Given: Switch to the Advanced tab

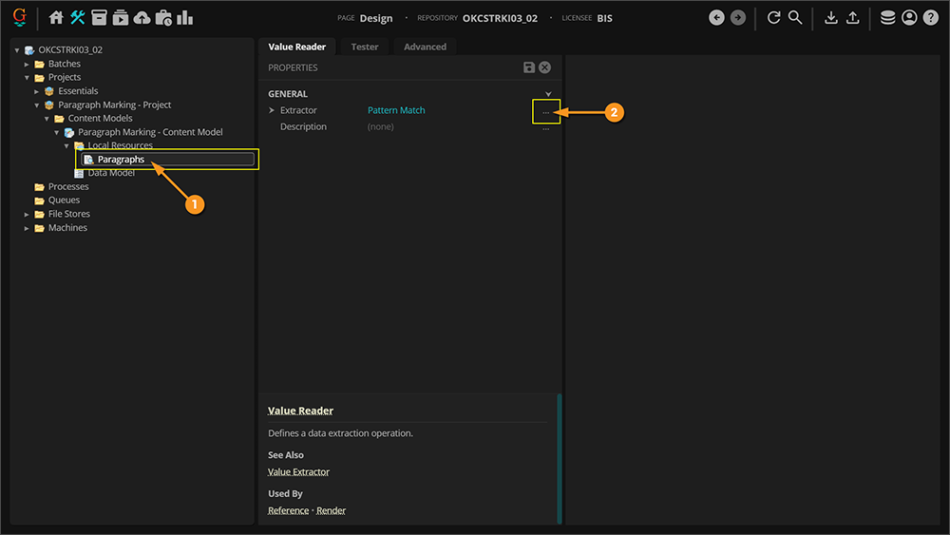Looking at the screenshot, I should [x=425, y=47].
